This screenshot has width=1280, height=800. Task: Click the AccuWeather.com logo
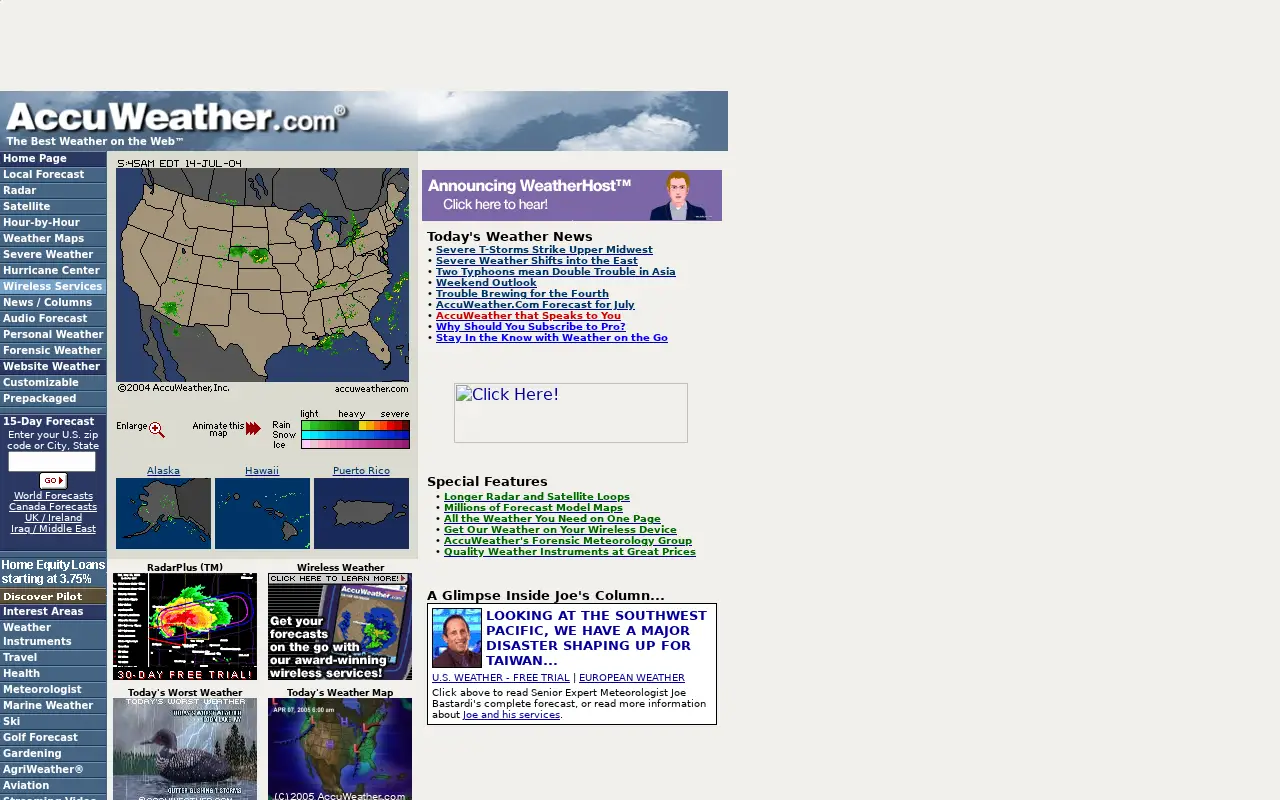177,118
